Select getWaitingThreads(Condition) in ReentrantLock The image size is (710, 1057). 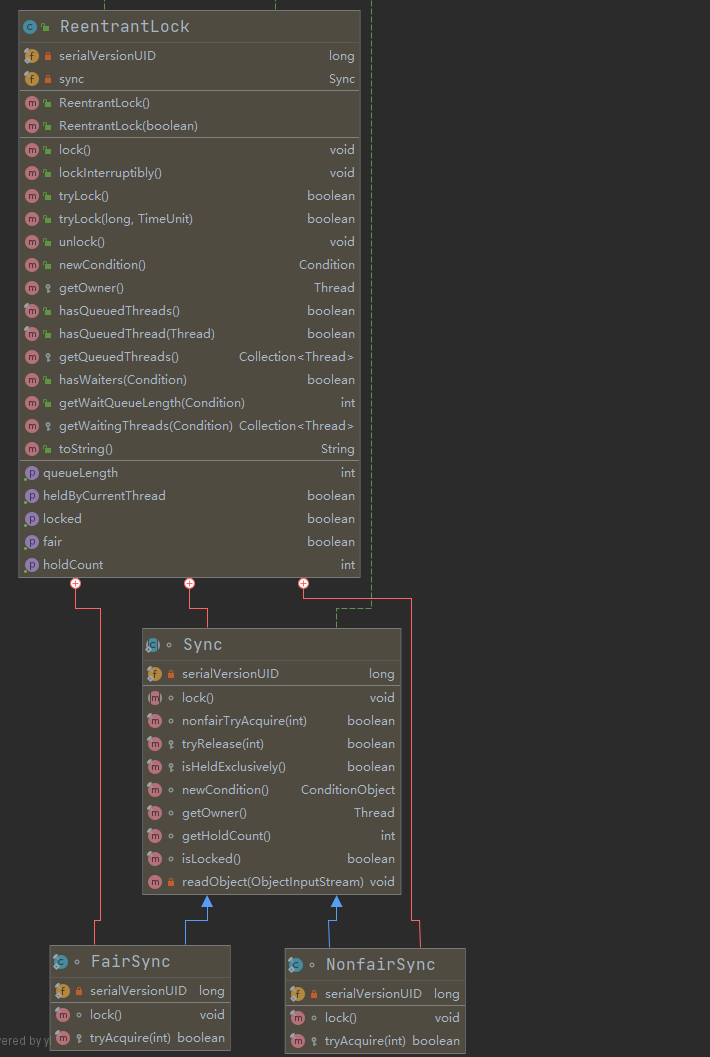pyautogui.click(x=145, y=426)
